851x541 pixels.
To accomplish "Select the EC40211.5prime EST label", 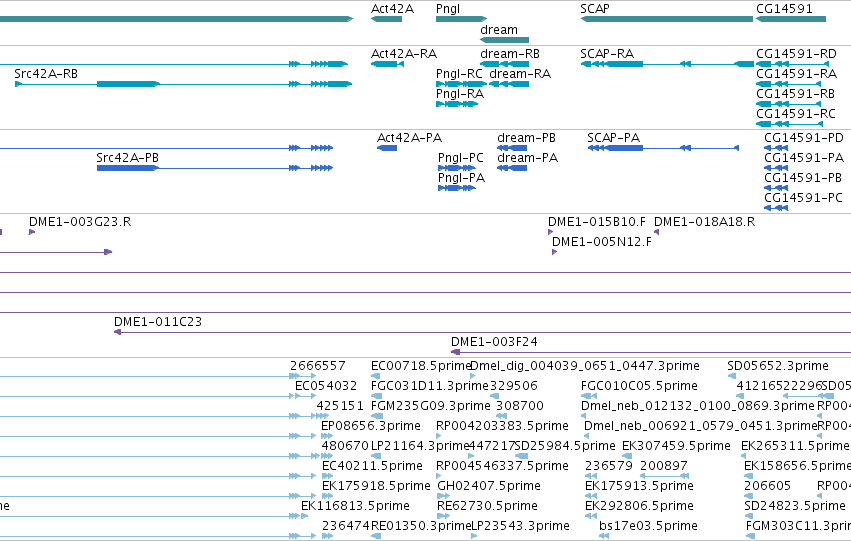I will coord(372,466).
